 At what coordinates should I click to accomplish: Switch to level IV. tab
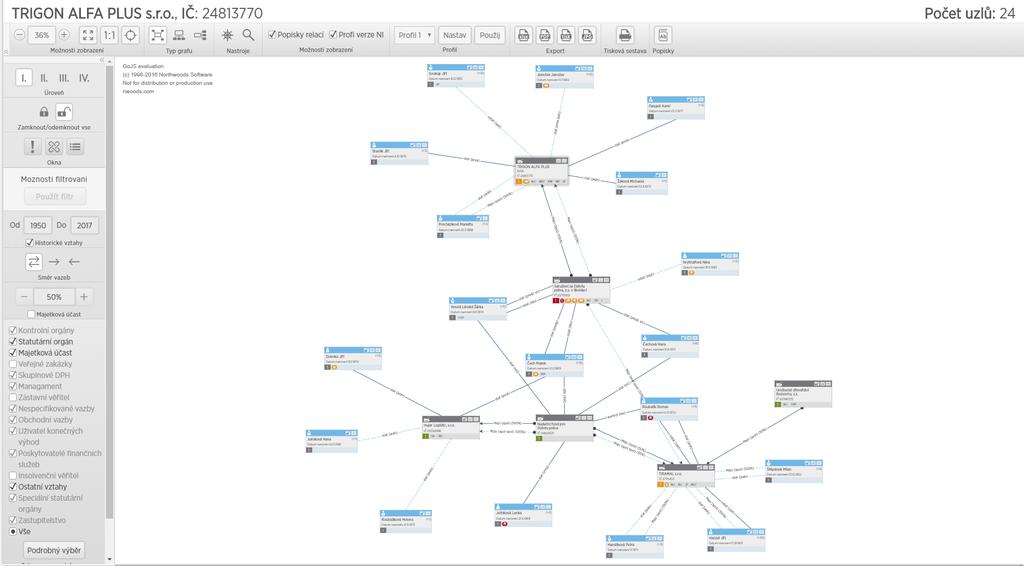(84, 78)
